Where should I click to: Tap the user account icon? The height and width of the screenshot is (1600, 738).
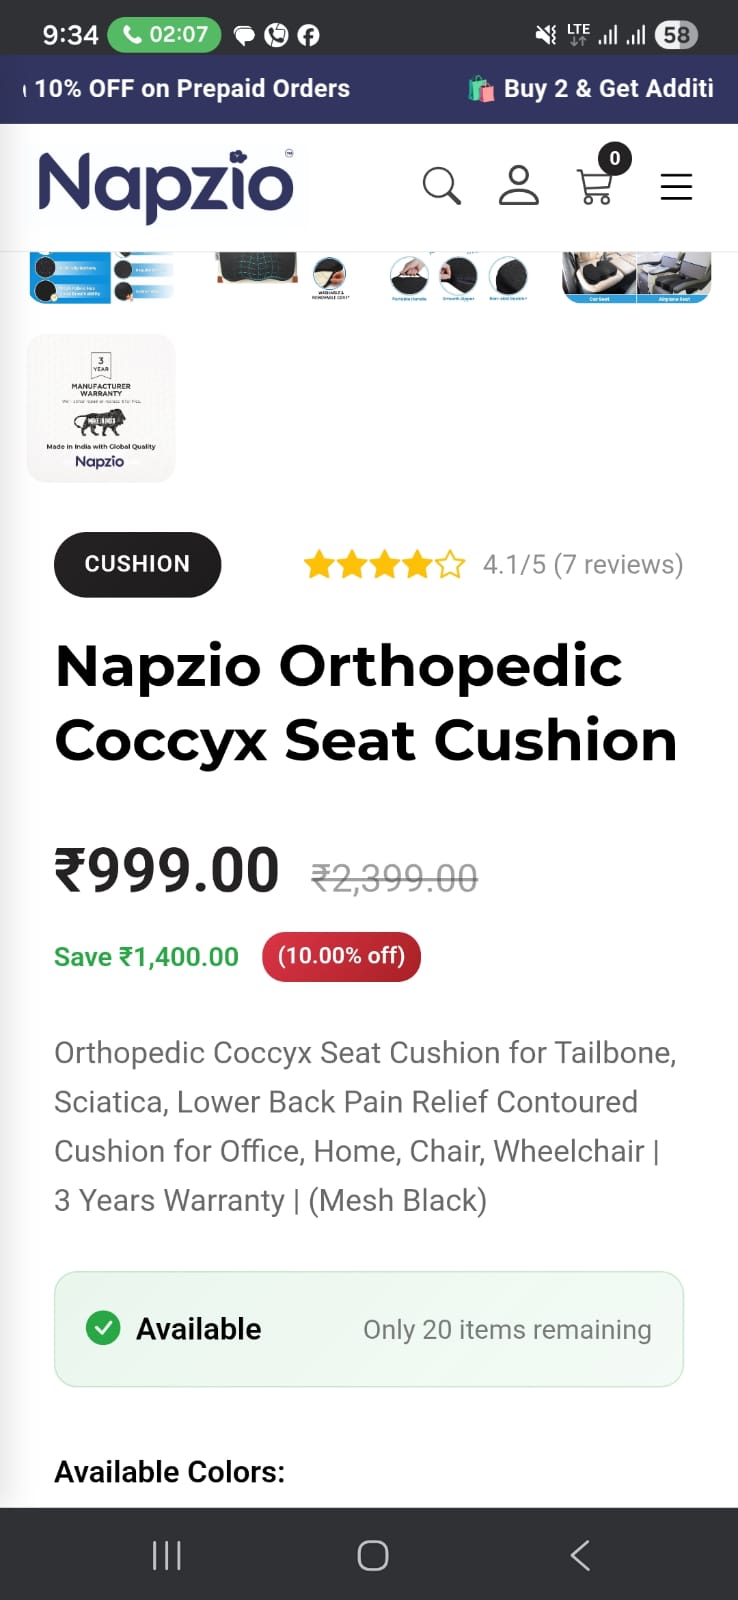coord(518,186)
